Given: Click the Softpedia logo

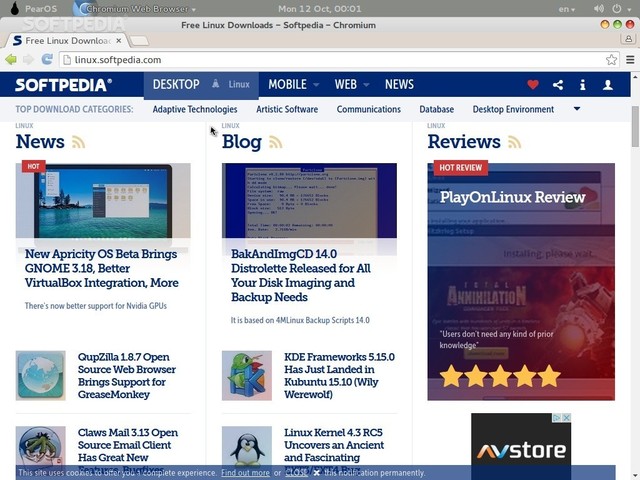Looking at the screenshot, I should 63,85.
